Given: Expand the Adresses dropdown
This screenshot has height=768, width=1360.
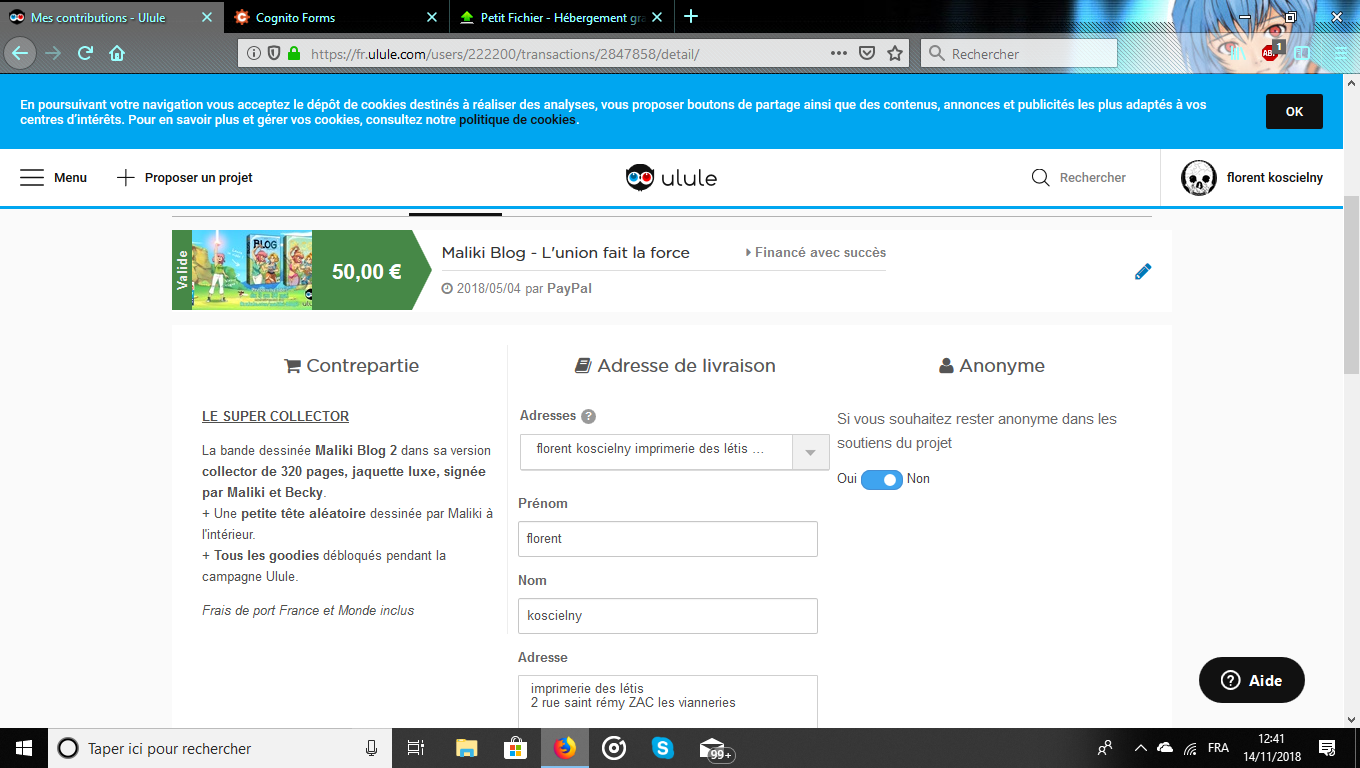Looking at the screenshot, I should pyautogui.click(x=810, y=450).
